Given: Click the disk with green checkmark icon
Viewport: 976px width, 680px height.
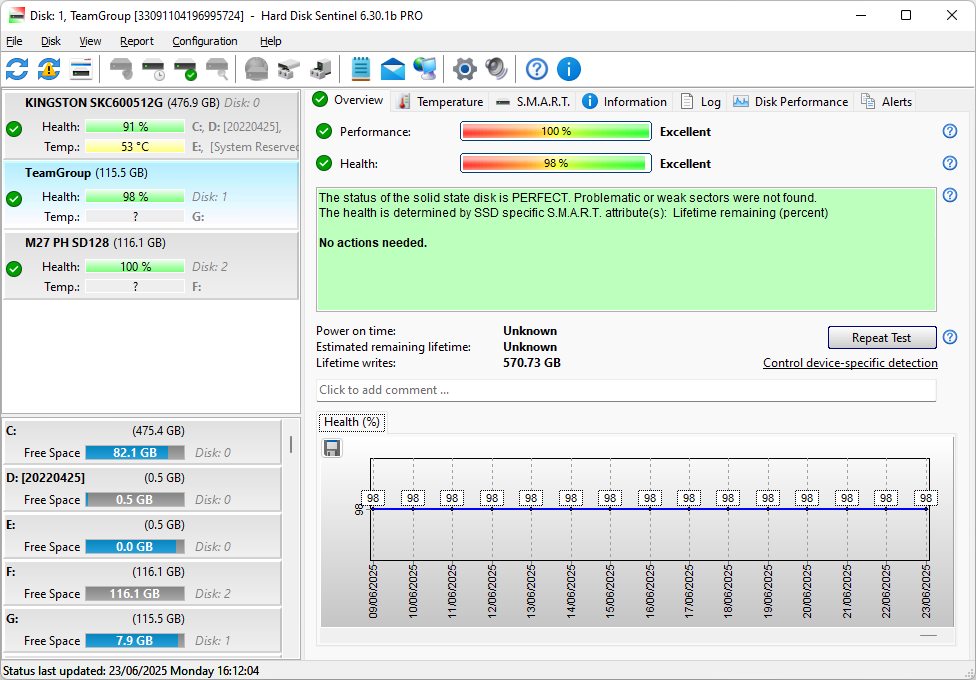Looking at the screenshot, I should click(x=185, y=69).
